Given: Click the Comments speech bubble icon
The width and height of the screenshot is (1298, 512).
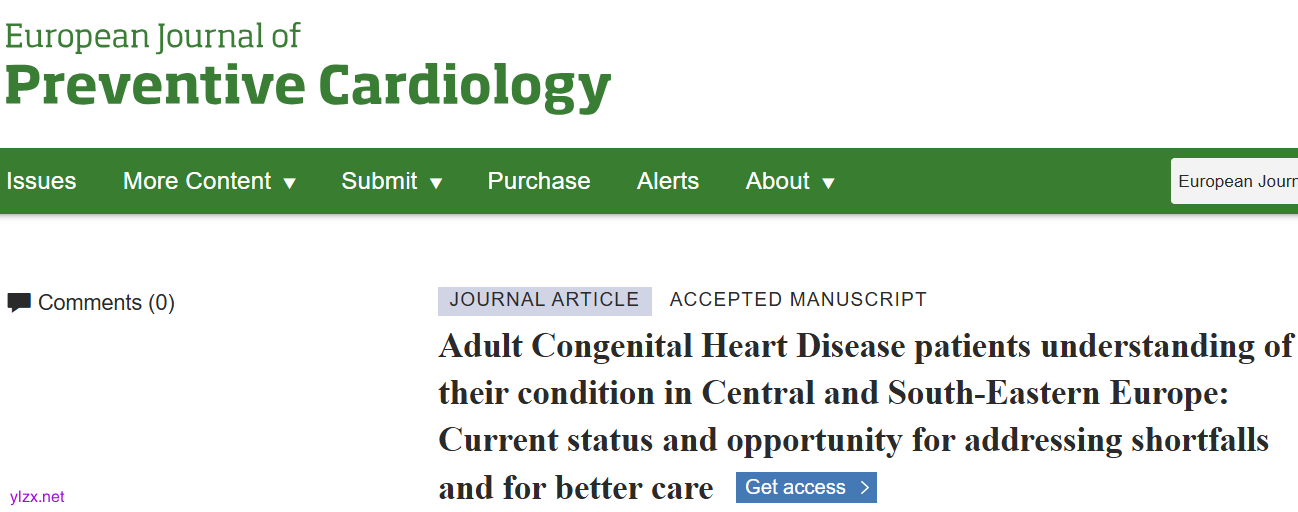Looking at the screenshot, I should pos(19,303).
